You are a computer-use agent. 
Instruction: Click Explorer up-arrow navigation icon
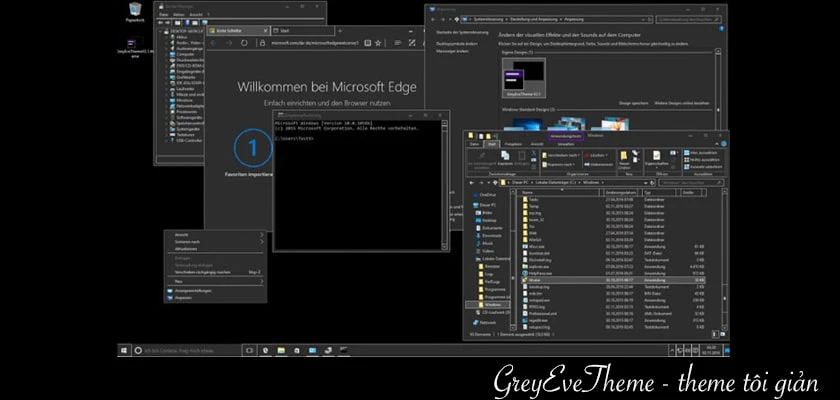495,183
